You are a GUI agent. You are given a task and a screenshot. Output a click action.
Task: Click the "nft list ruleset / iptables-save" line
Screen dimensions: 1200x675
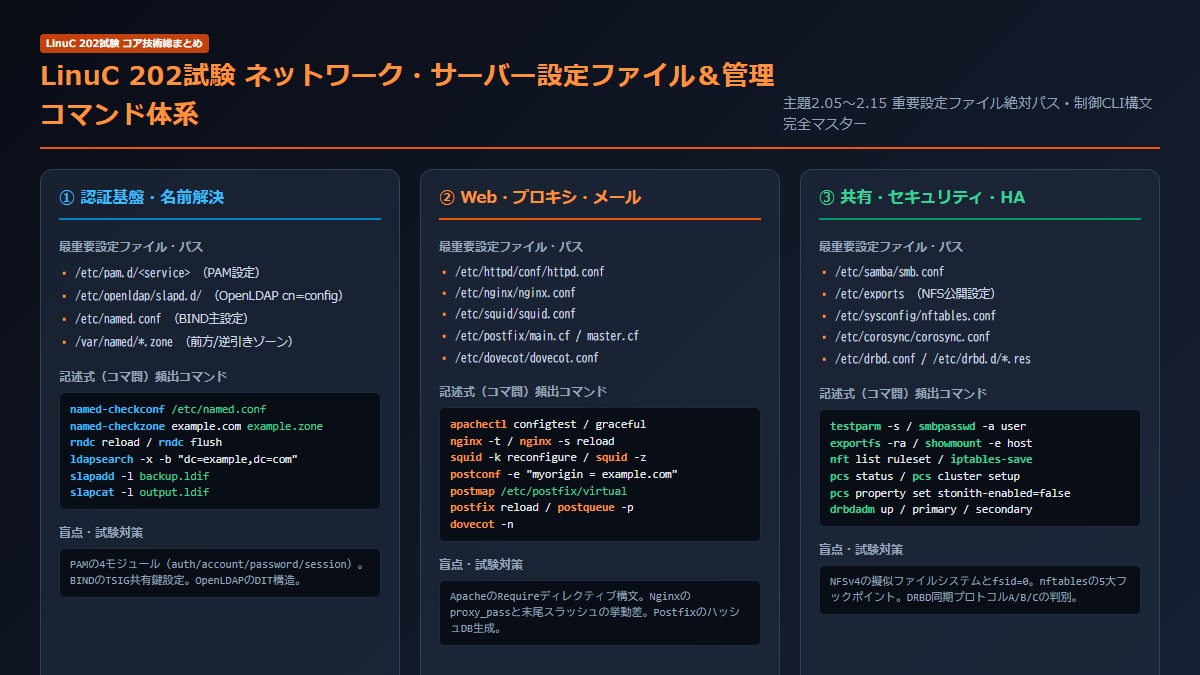(x=931, y=459)
